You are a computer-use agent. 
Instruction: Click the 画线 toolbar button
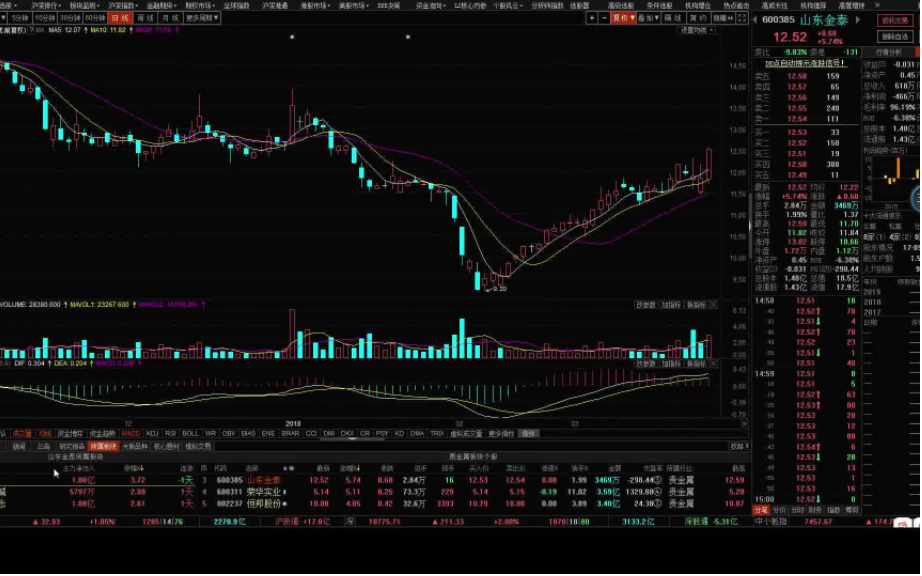point(673,18)
